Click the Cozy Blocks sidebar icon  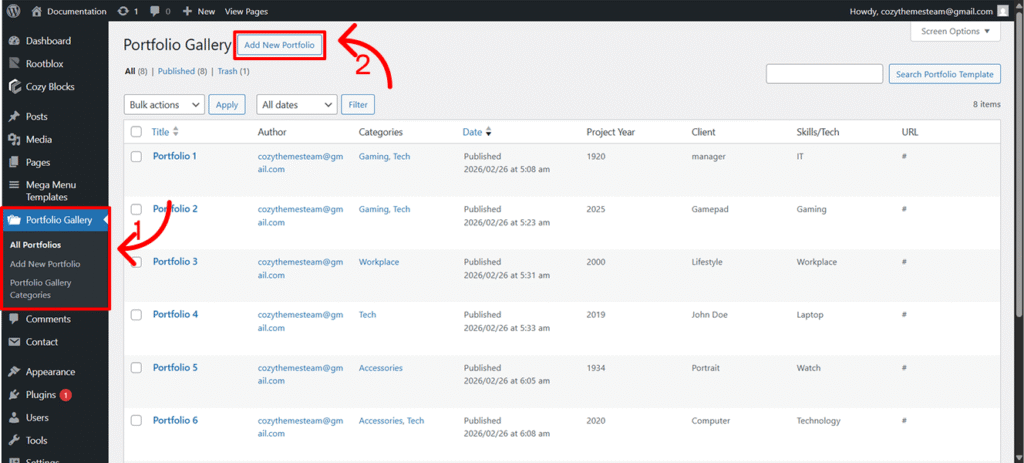pos(14,87)
